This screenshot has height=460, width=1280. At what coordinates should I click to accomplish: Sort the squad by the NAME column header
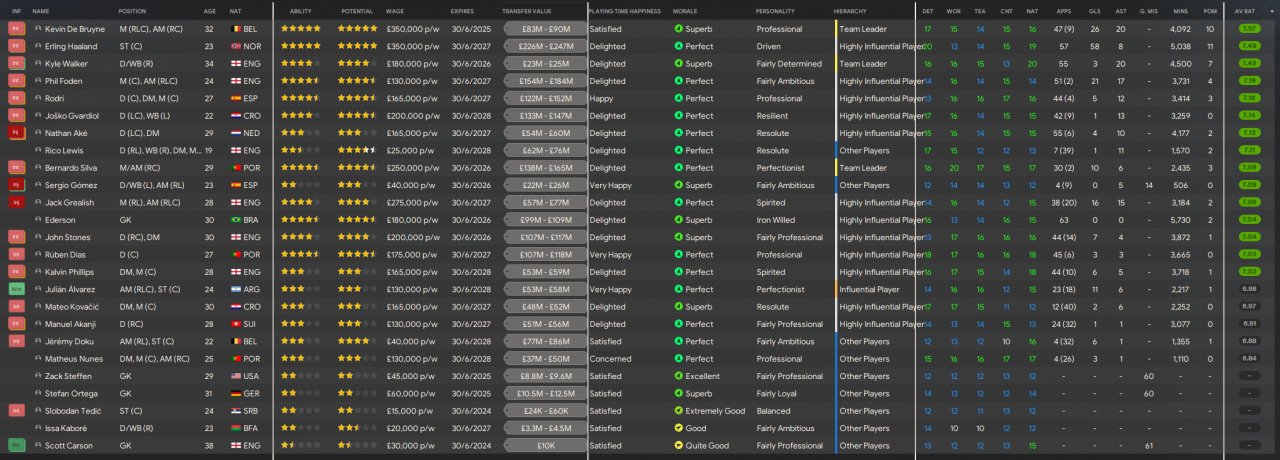41,10
